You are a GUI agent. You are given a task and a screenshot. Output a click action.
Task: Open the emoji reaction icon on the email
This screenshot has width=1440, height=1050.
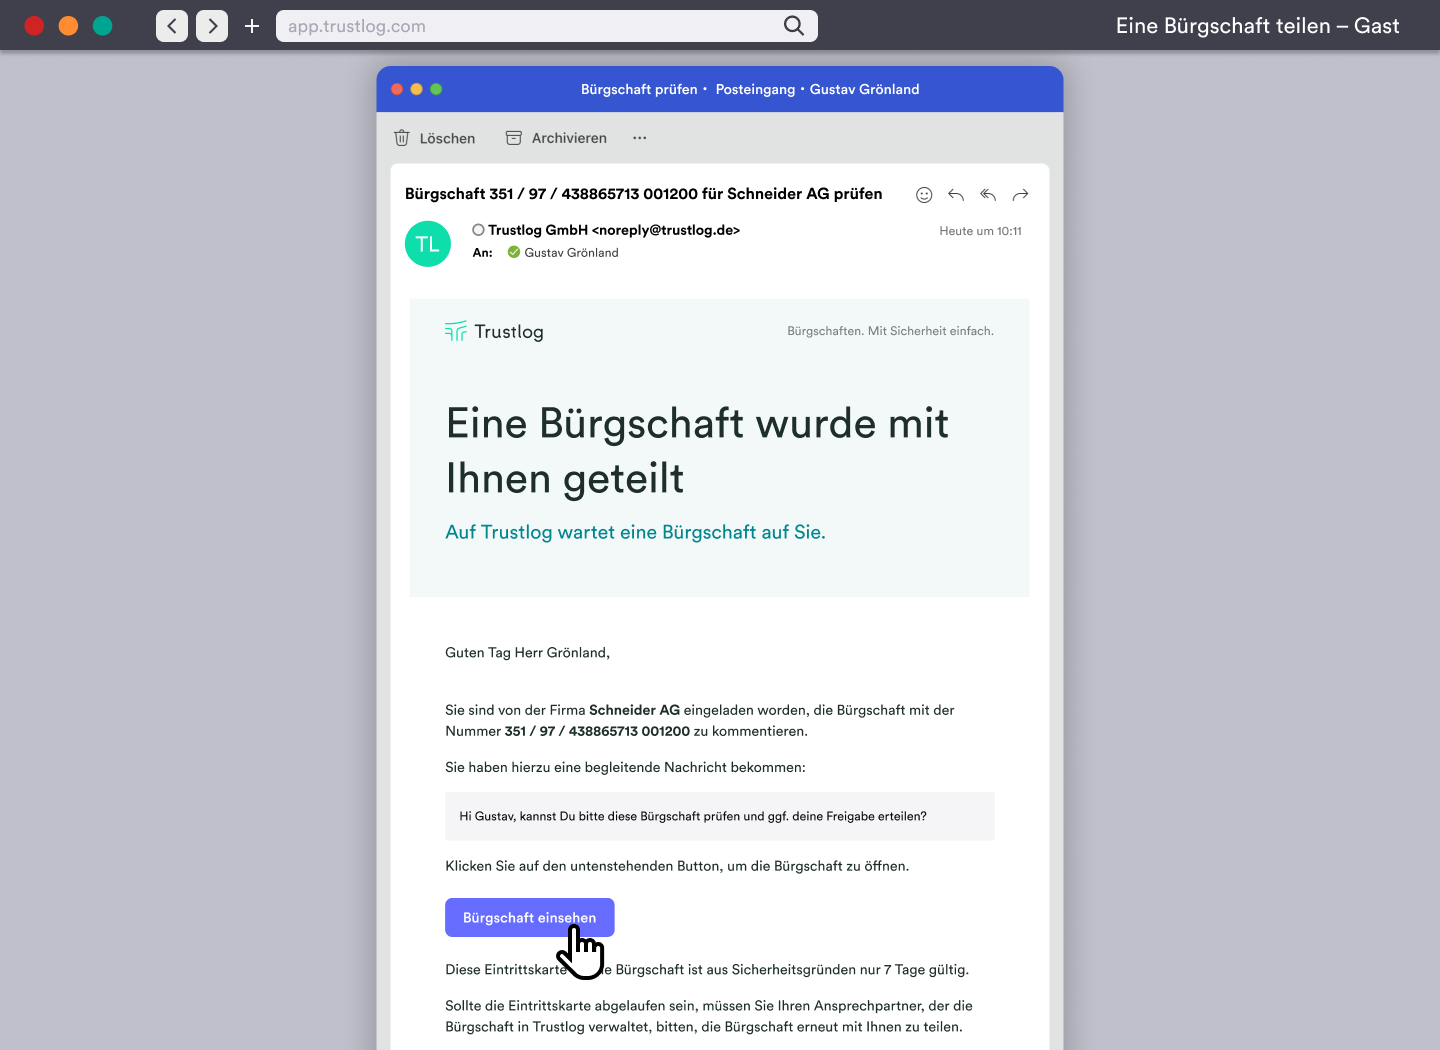click(924, 195)
